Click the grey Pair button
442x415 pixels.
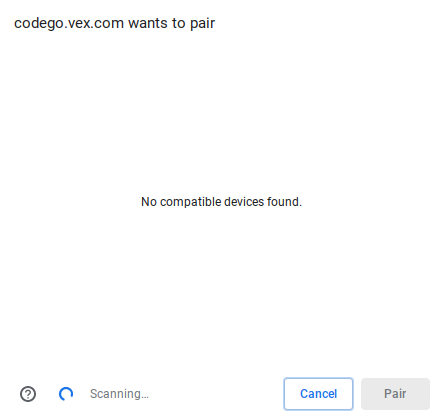pos(395,394)
